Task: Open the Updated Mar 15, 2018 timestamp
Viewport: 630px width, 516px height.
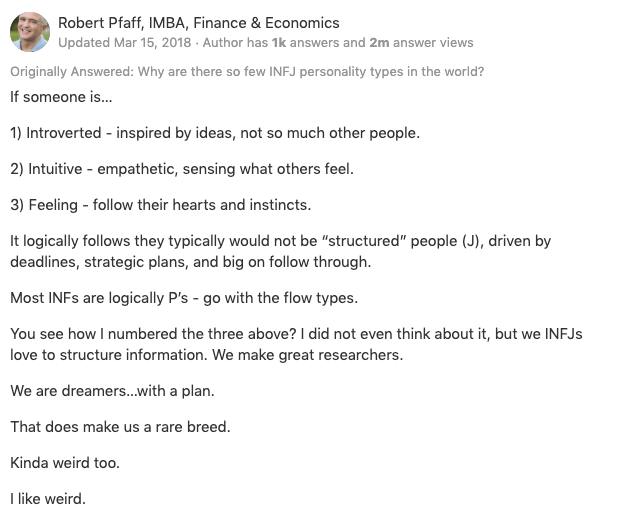Action: pos(125,43)
